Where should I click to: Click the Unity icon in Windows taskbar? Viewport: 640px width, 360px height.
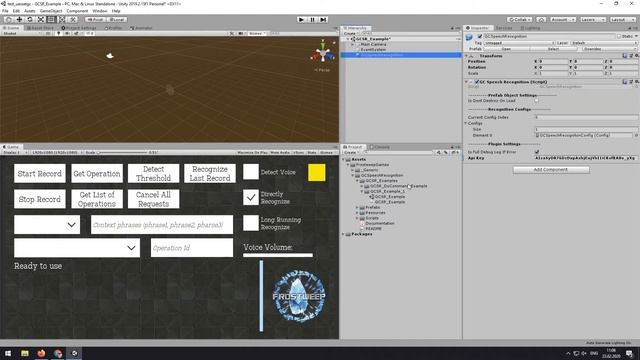(x=74, y=353)
